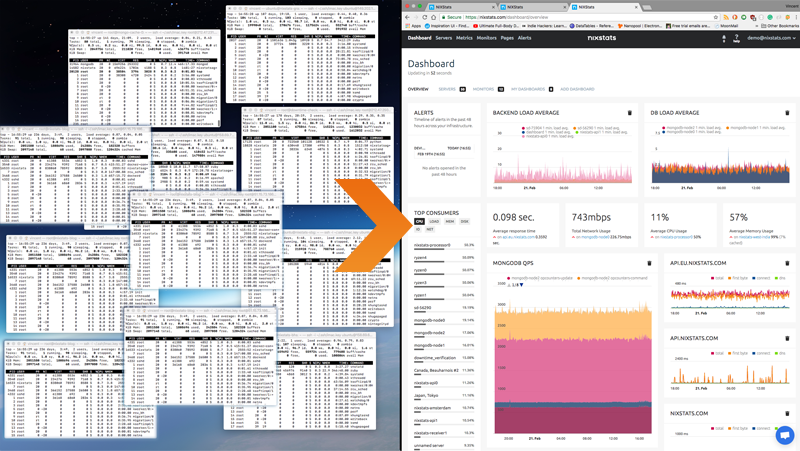The width and height of the screenshot is (800, 451).
Task: Select the Dashboard menu item
Action: point(419,38)
